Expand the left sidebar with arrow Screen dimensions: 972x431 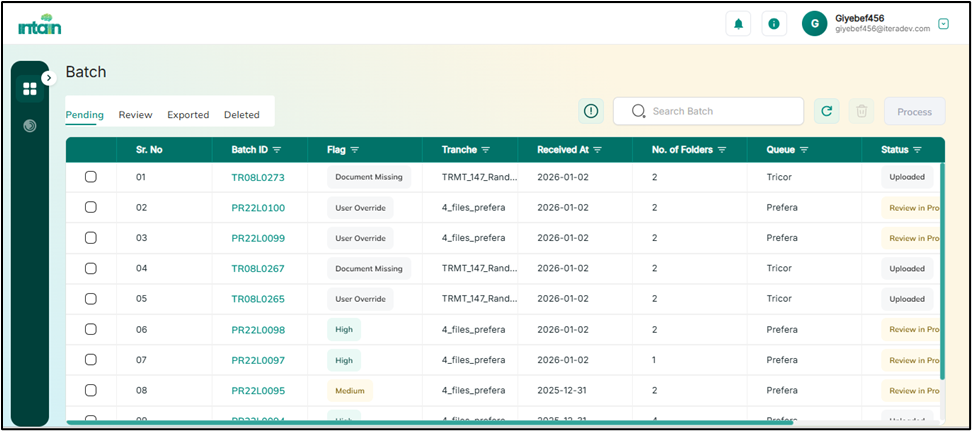[47, 78]
